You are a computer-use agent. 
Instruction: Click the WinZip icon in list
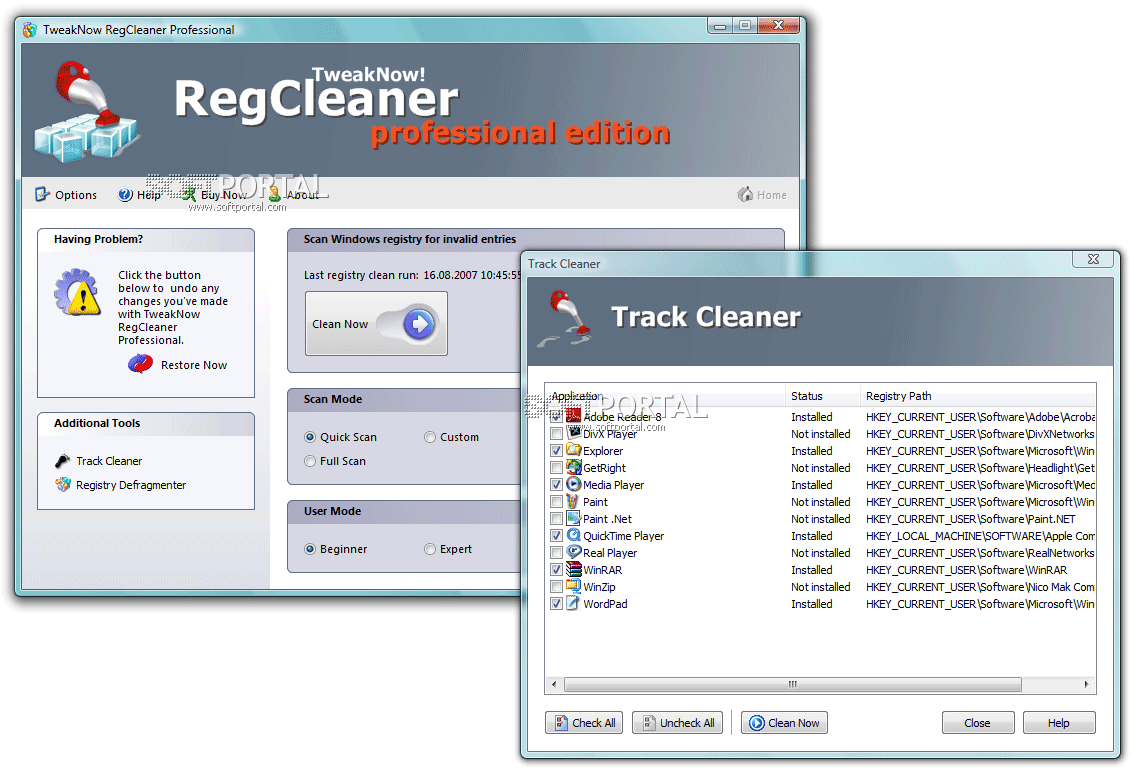coord(573,586)
